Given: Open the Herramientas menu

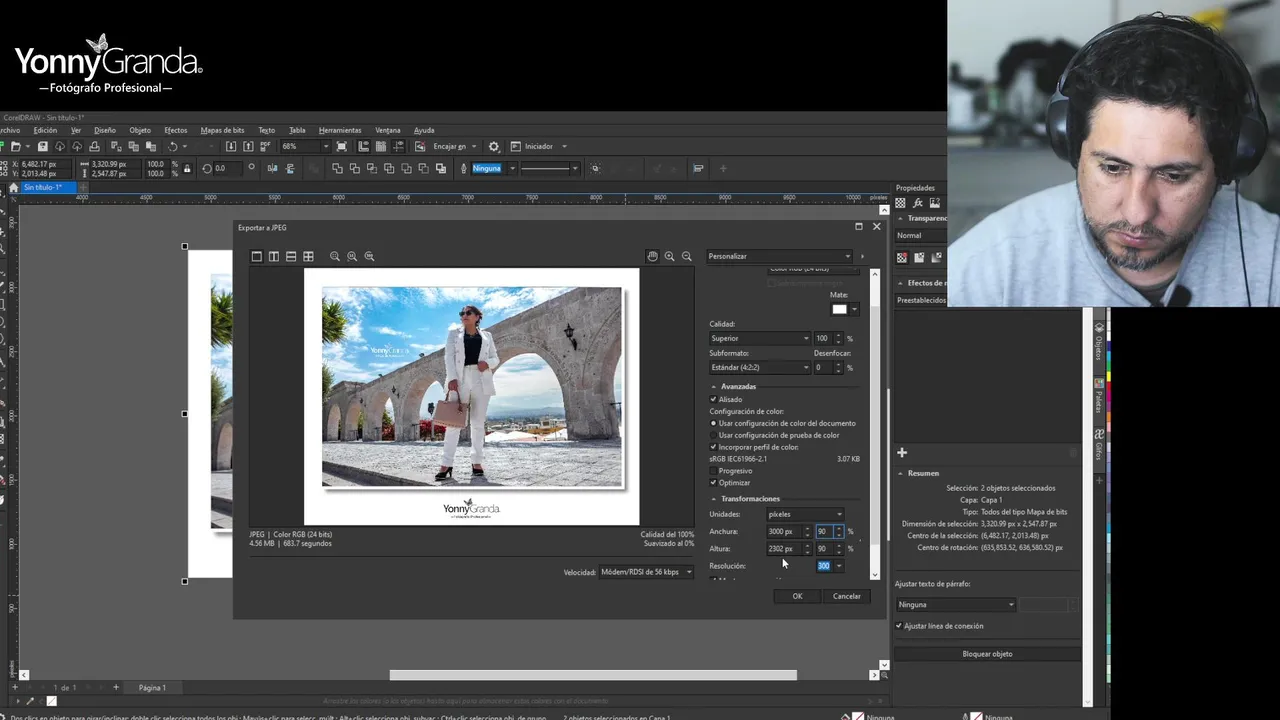Looking at the screenshot, I should [340, 130].
